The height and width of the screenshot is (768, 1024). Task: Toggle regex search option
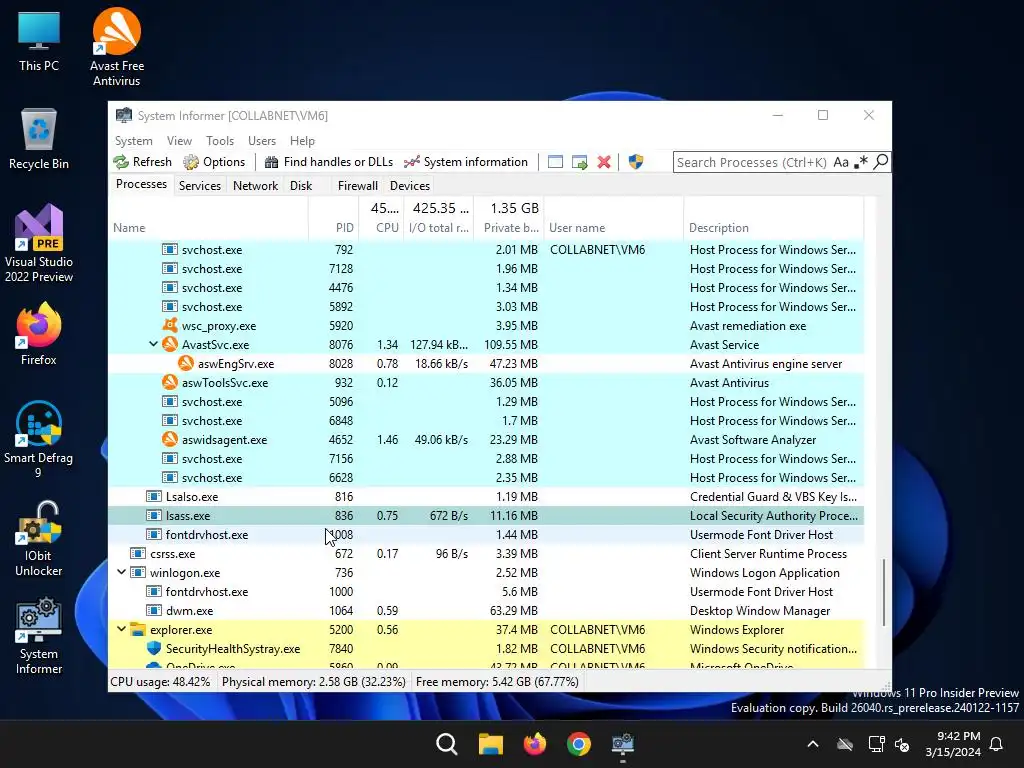[x=861, y=162]
